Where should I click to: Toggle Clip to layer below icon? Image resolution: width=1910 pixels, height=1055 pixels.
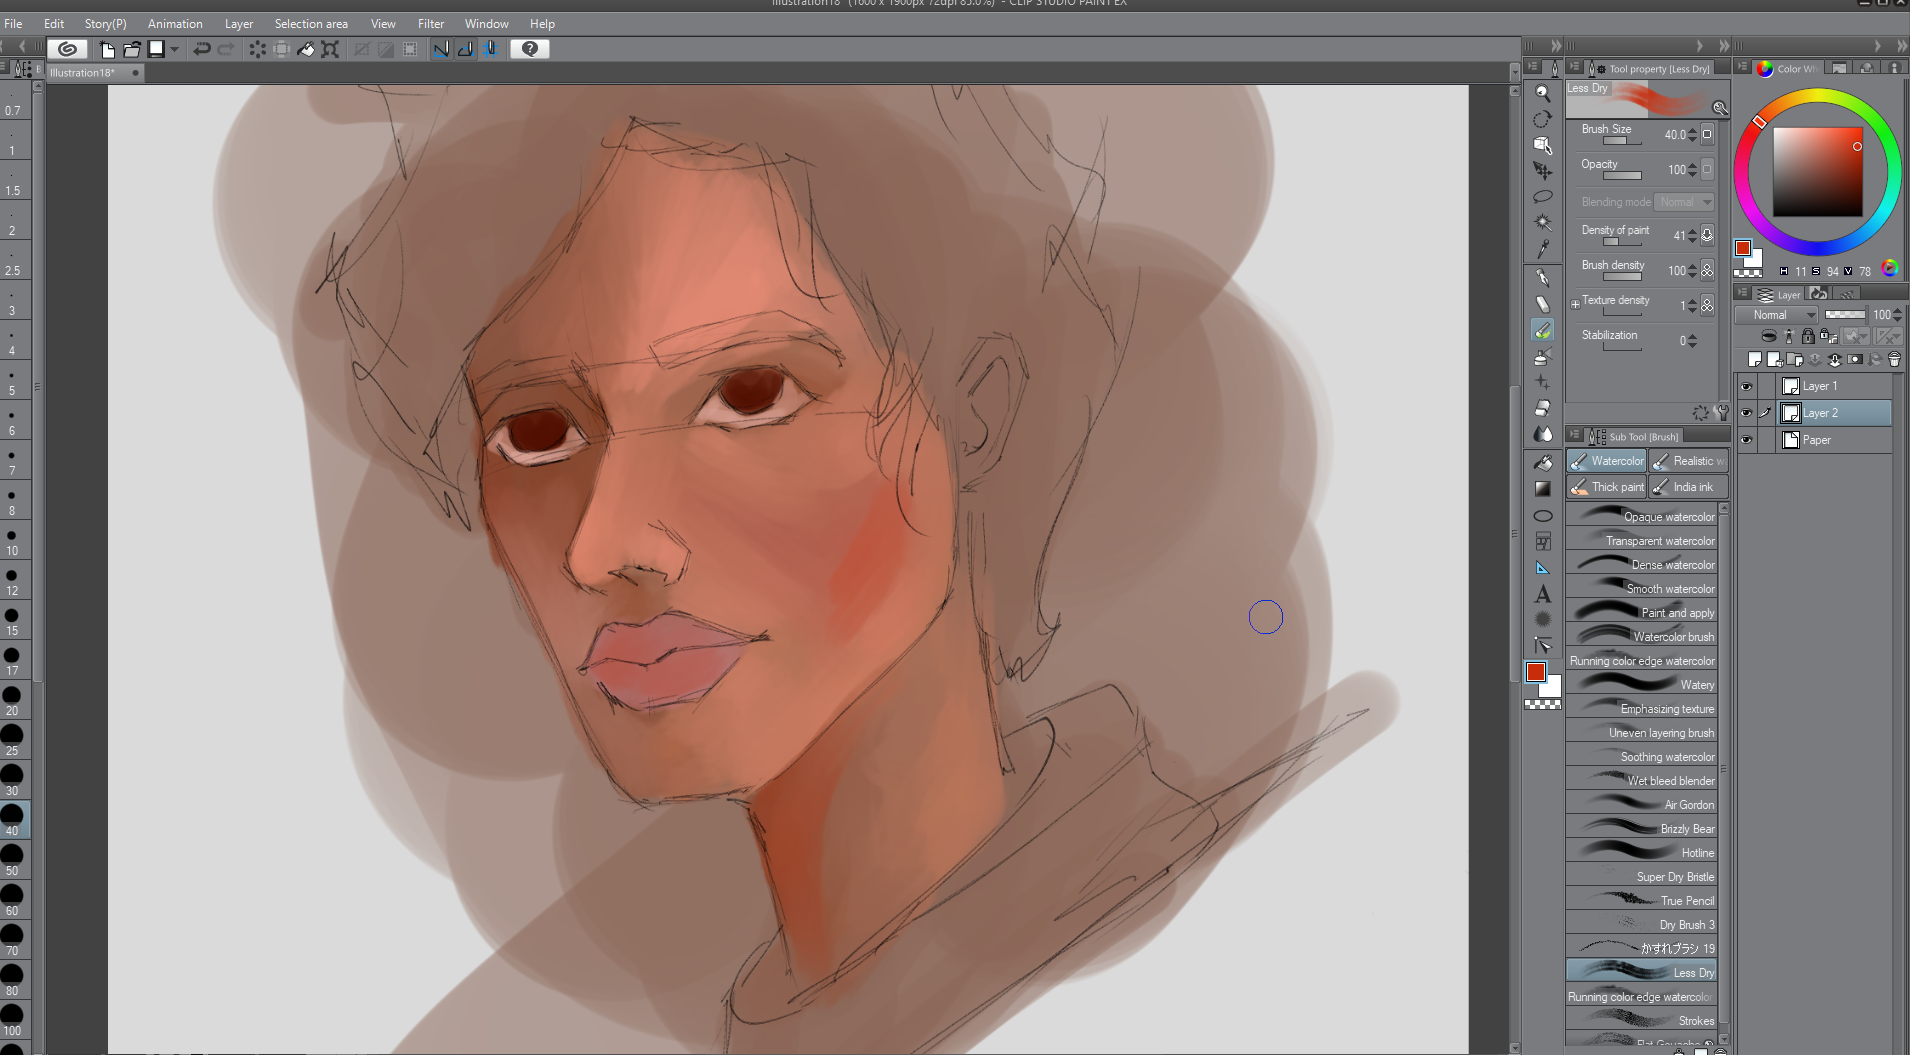(x=1769, y=336)
